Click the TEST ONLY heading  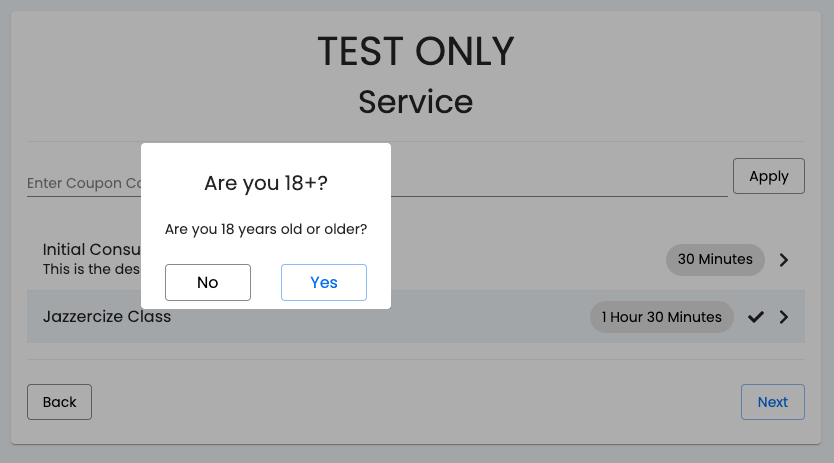point(416,52)
